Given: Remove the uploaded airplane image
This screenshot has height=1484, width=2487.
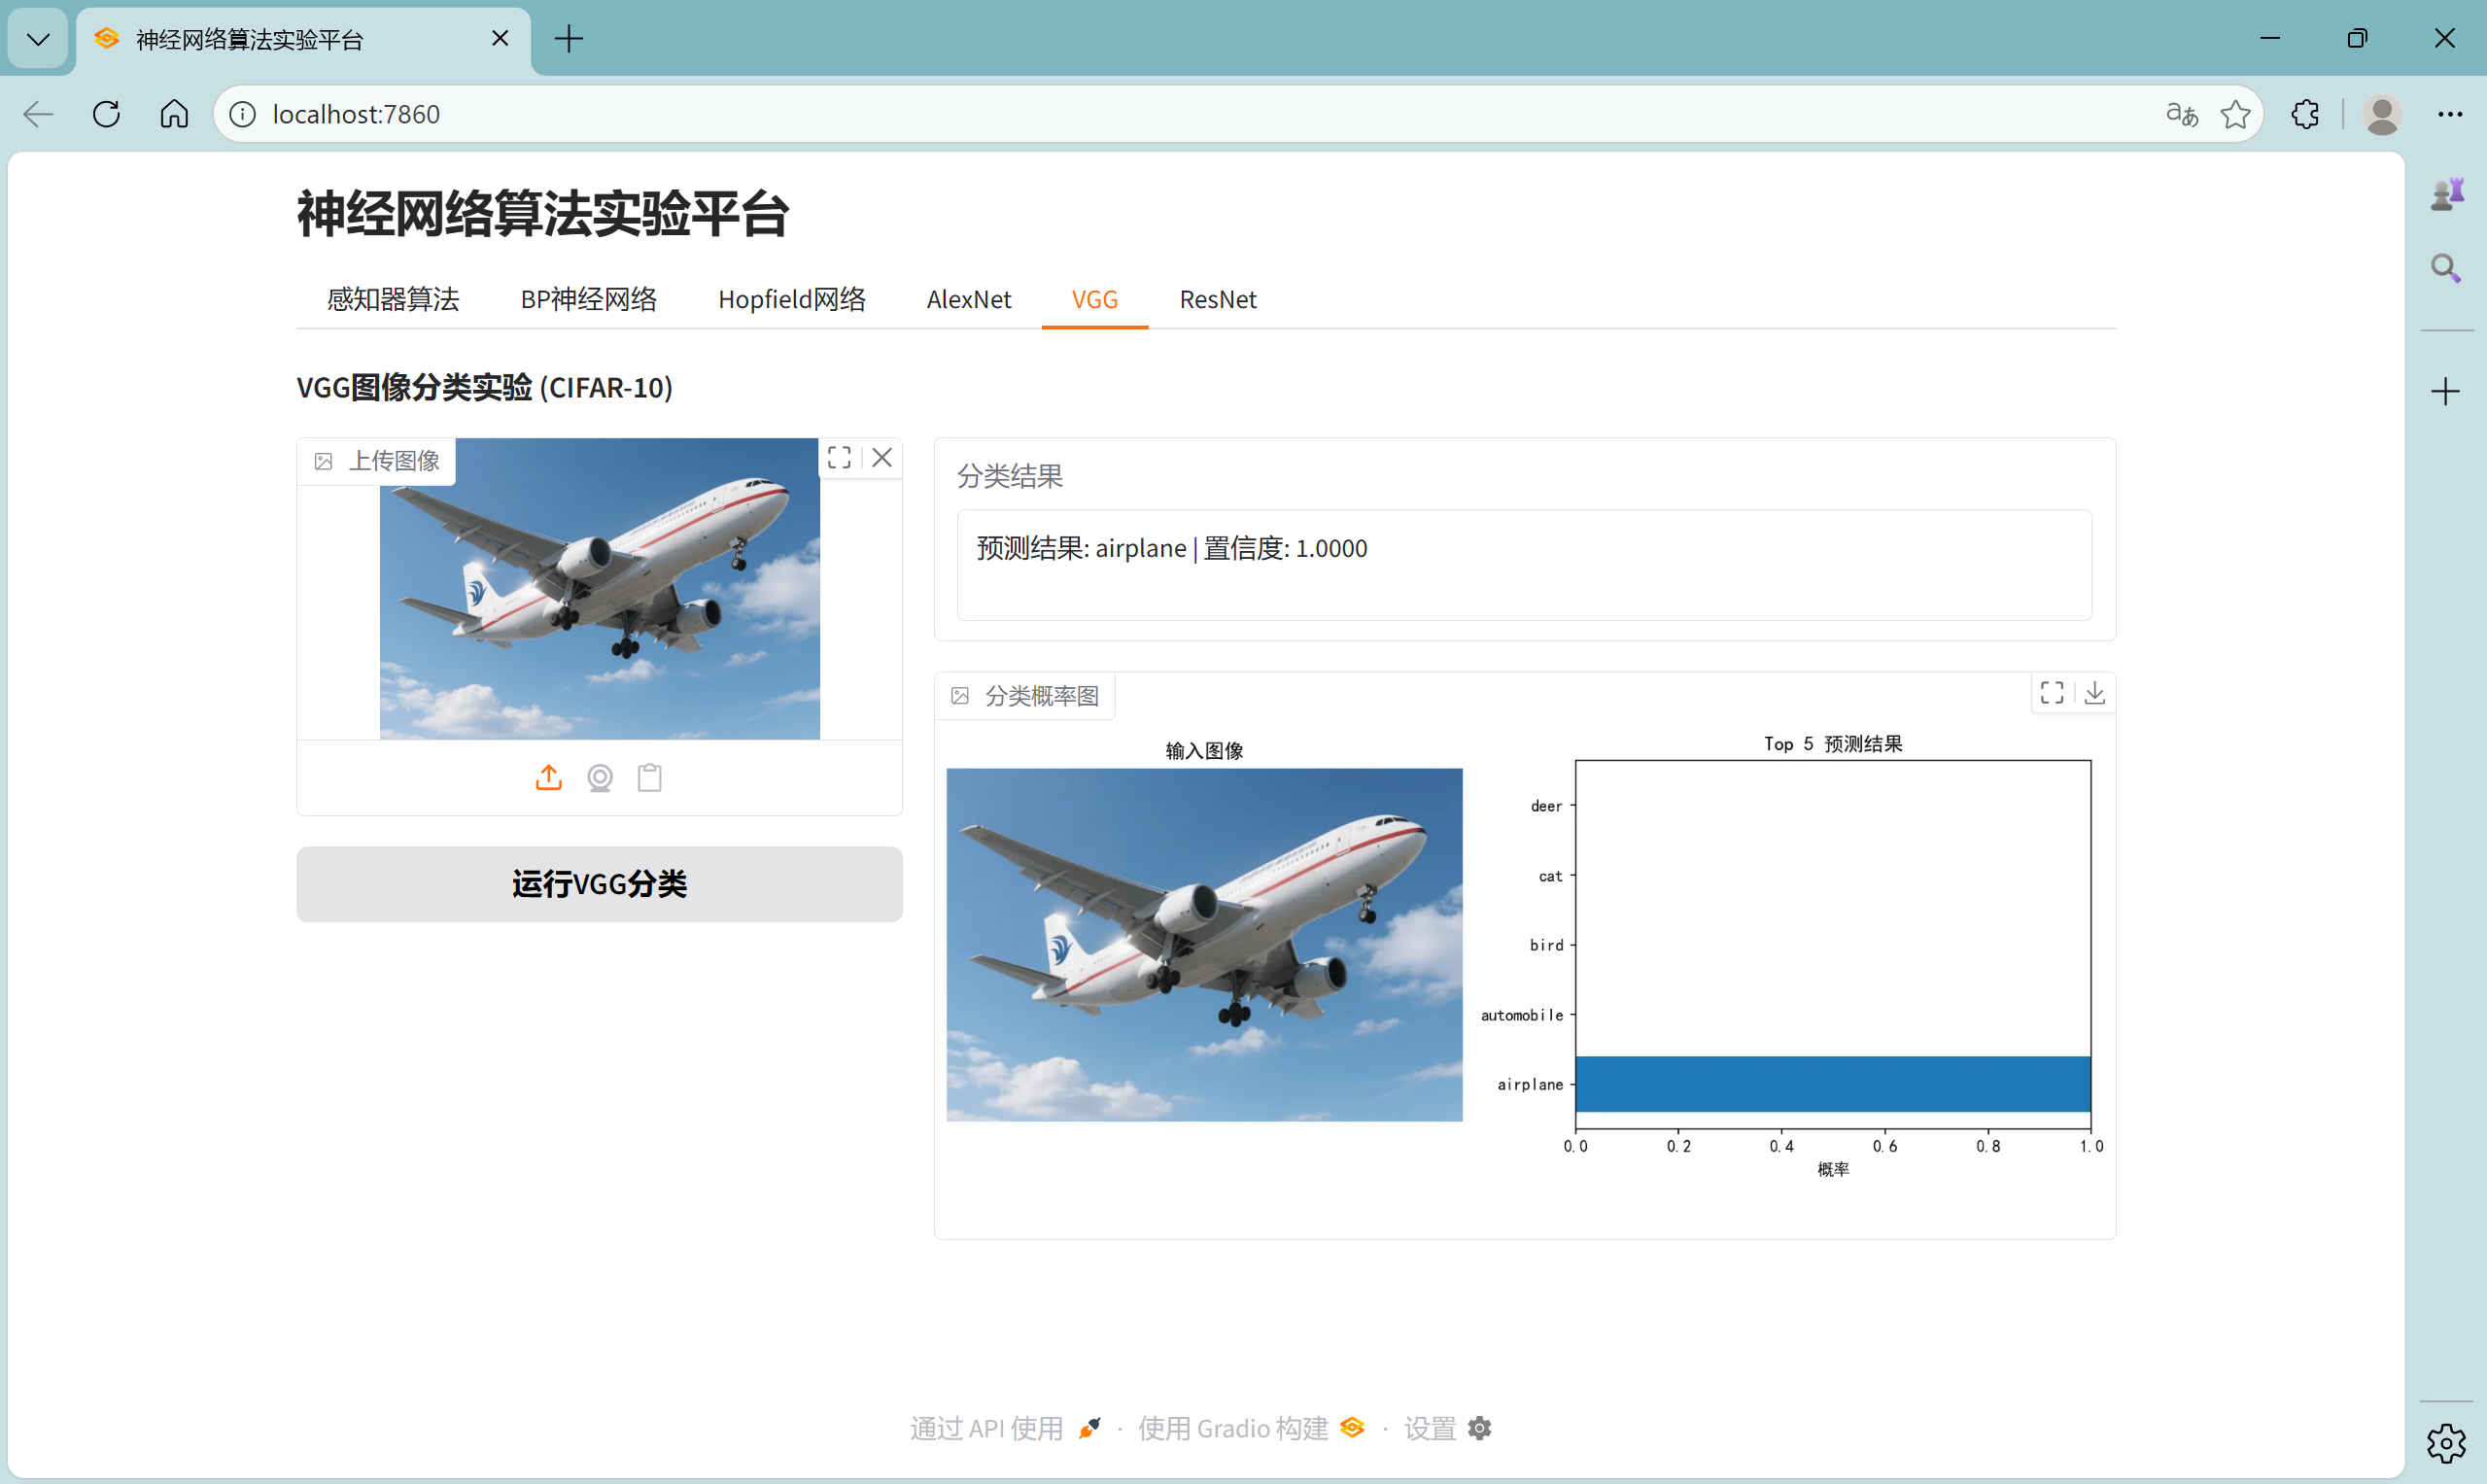Looking at the screenshot, I should (x=882, y=458).
